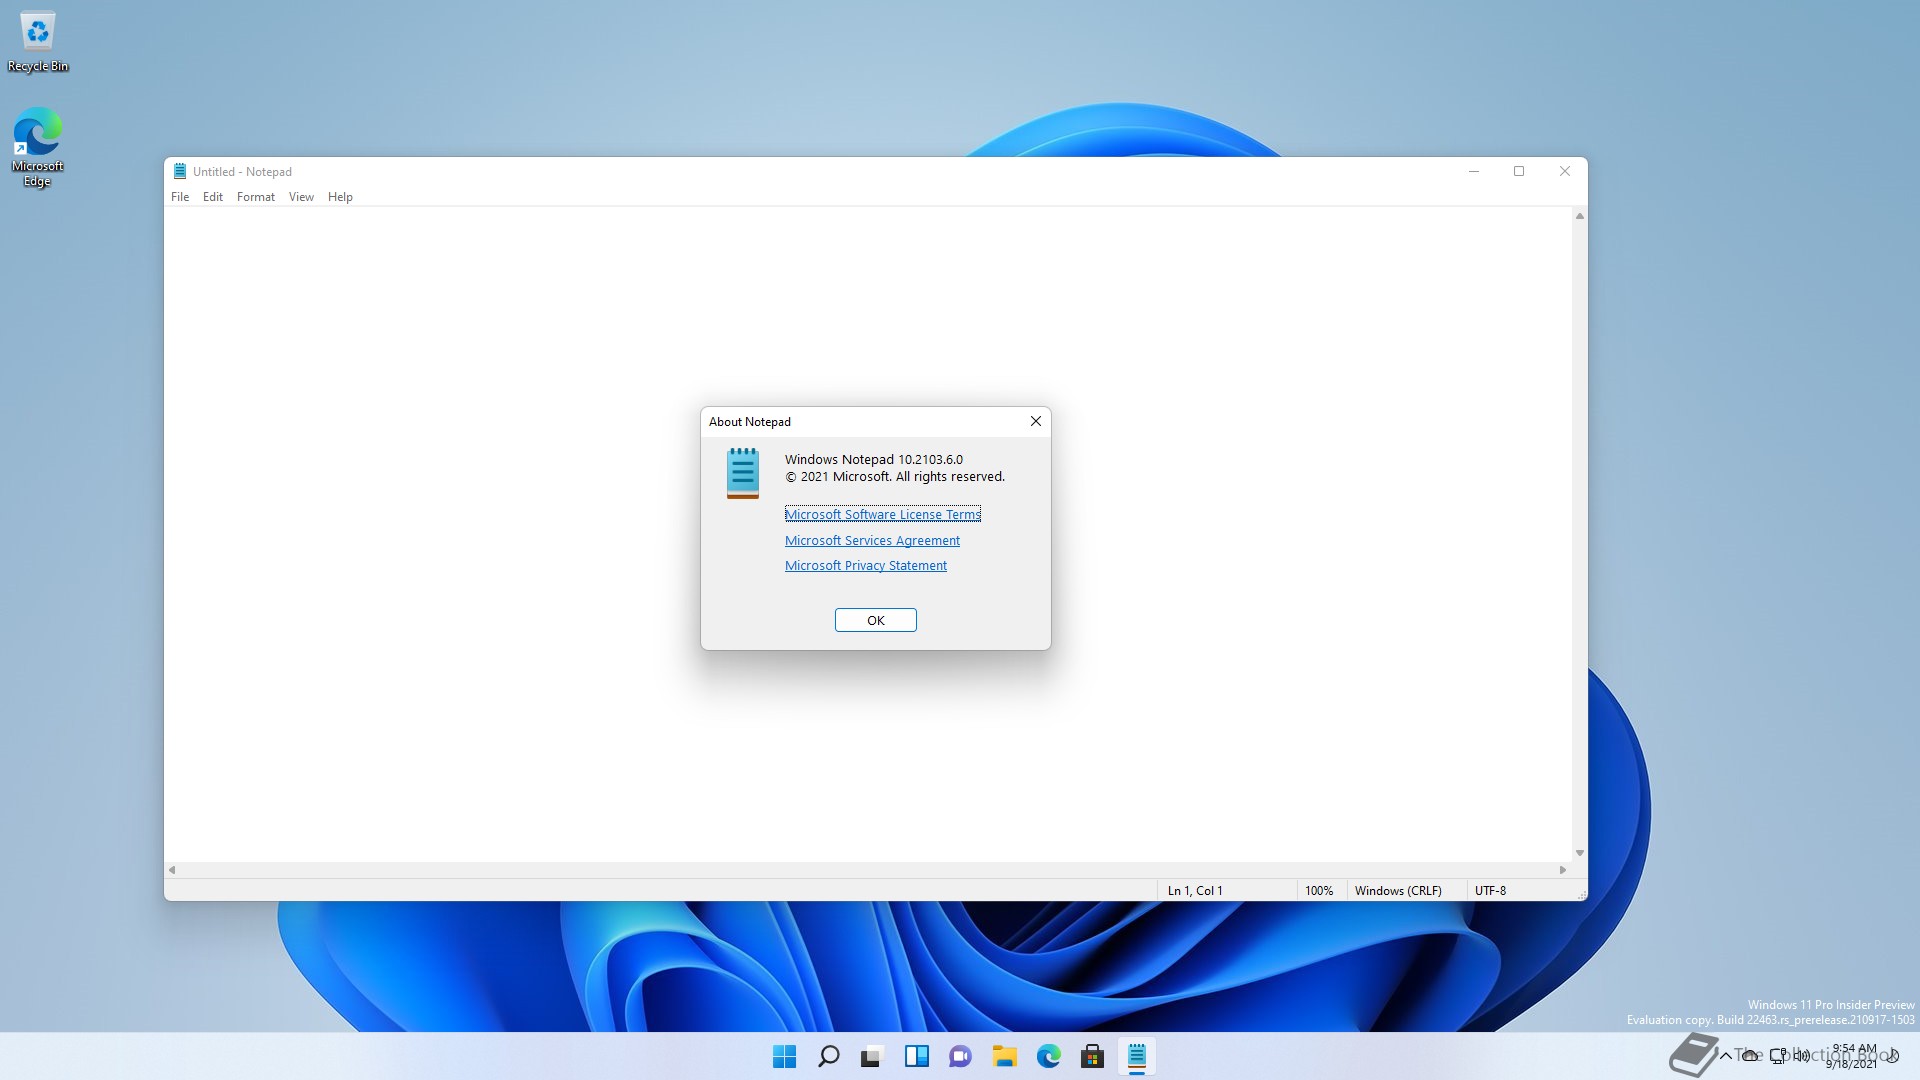Open the Start menu from the taskbar
The image size is (1920, 1080).
784,1056
